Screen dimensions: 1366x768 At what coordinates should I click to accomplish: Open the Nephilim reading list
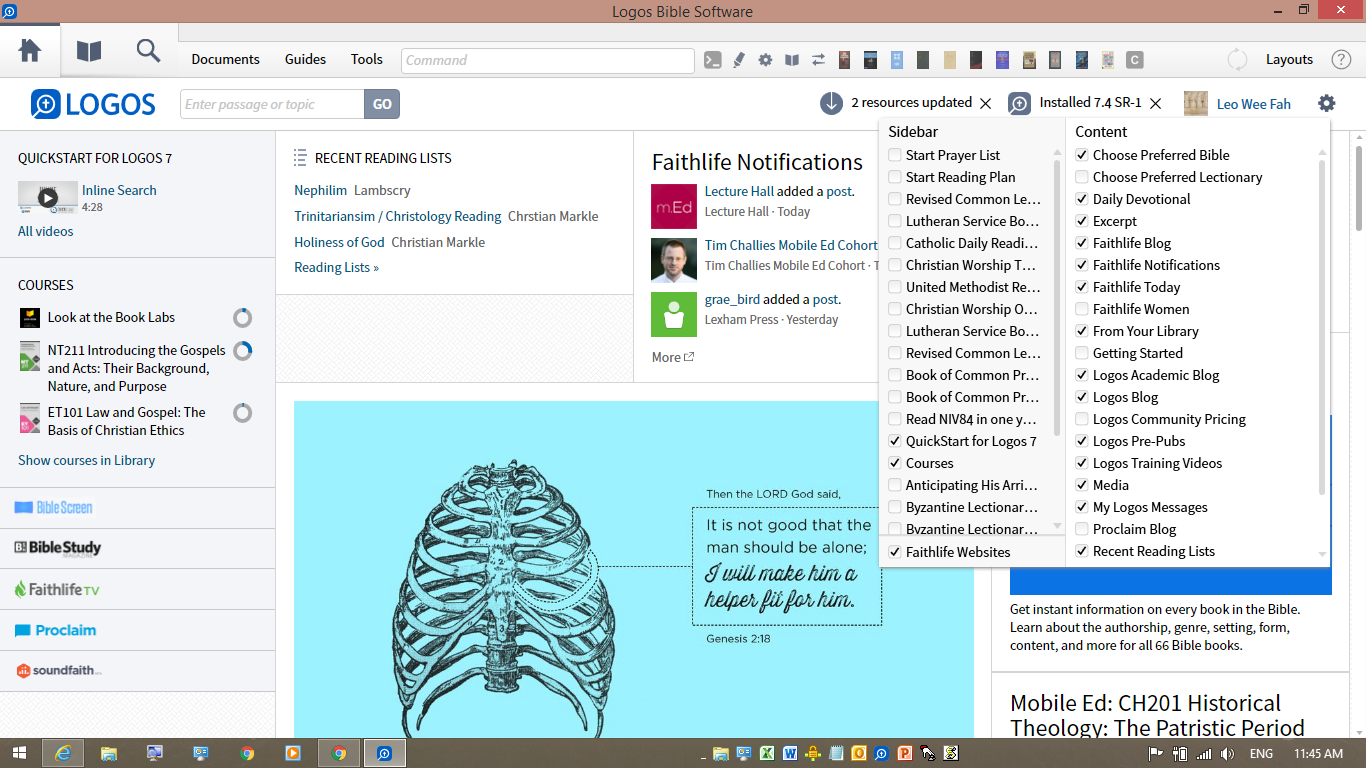click(x=320, y=190)
